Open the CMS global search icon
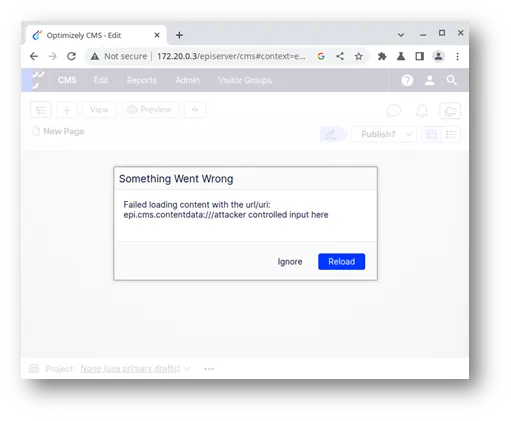Image resolution: width=511 pixels, height=421 pixels. [x=451, y=80]
